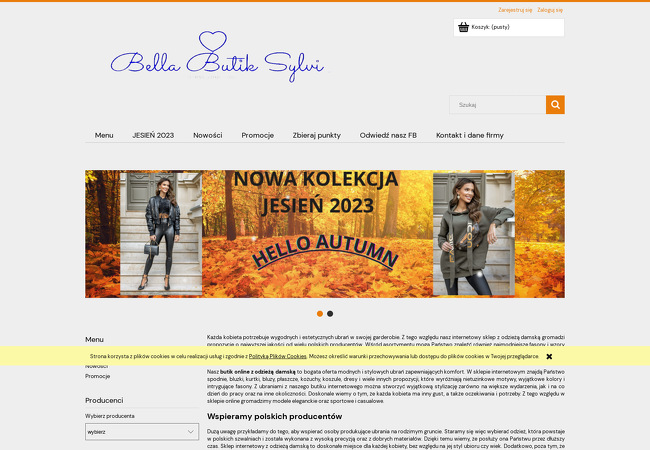
Task: Open Kontakt i dane firmy
Action: [470, 135]
